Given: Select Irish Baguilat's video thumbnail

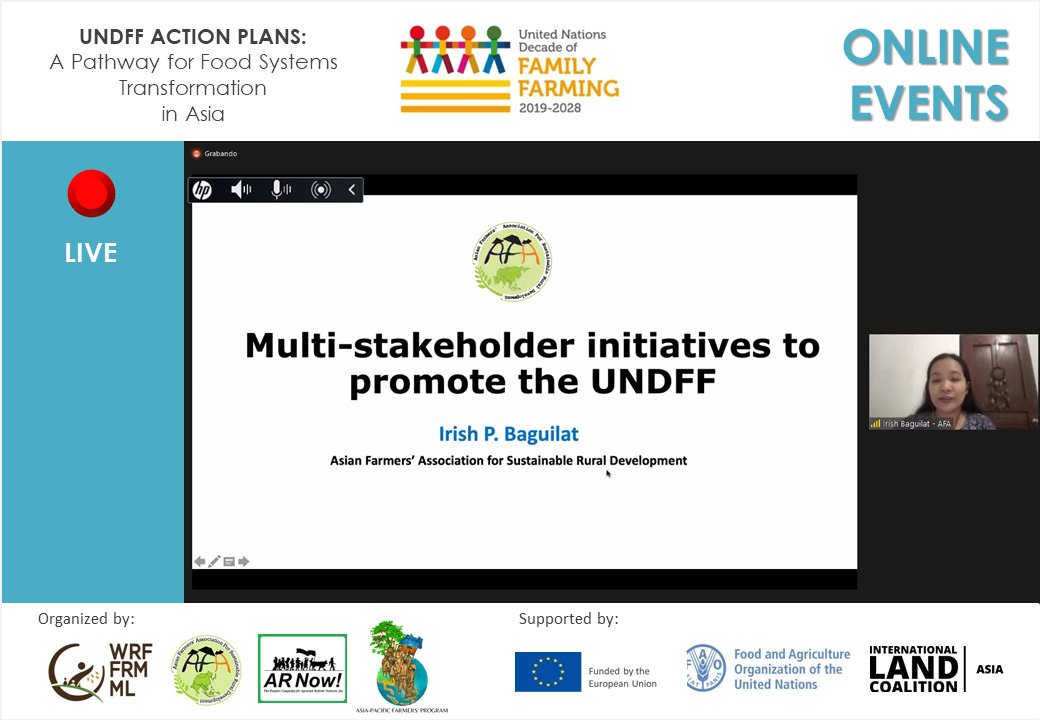Looking at the screenshot, I should [x=953, y=382].
